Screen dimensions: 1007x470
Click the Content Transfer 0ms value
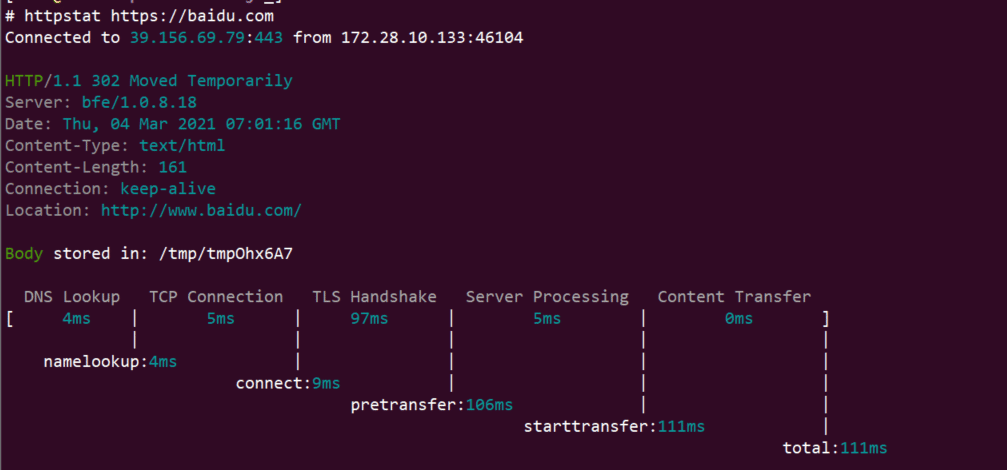(x=739, y=318)
